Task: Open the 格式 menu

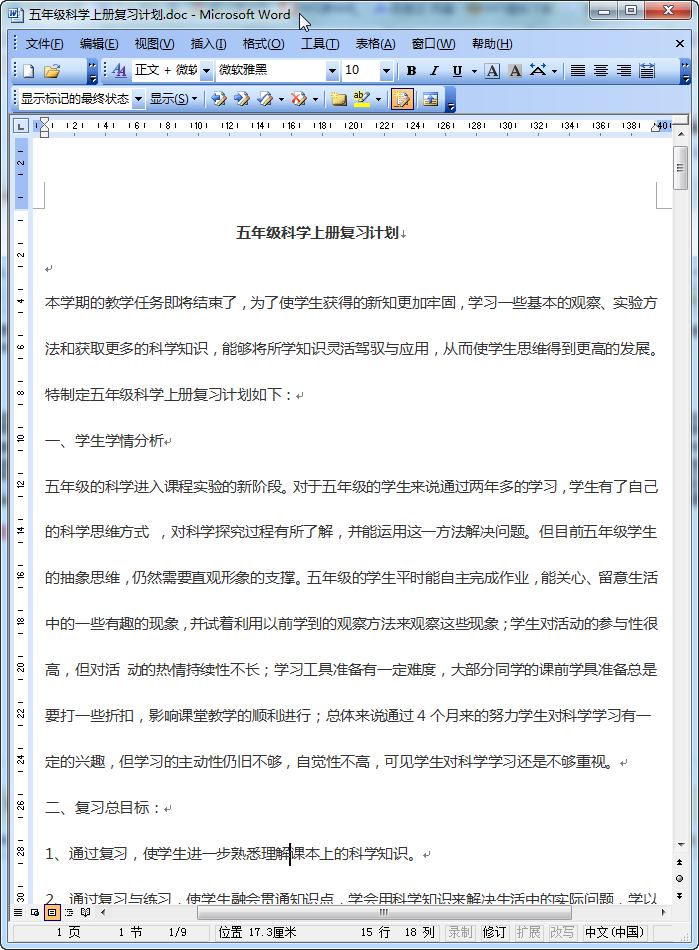Action: [263, 44]
